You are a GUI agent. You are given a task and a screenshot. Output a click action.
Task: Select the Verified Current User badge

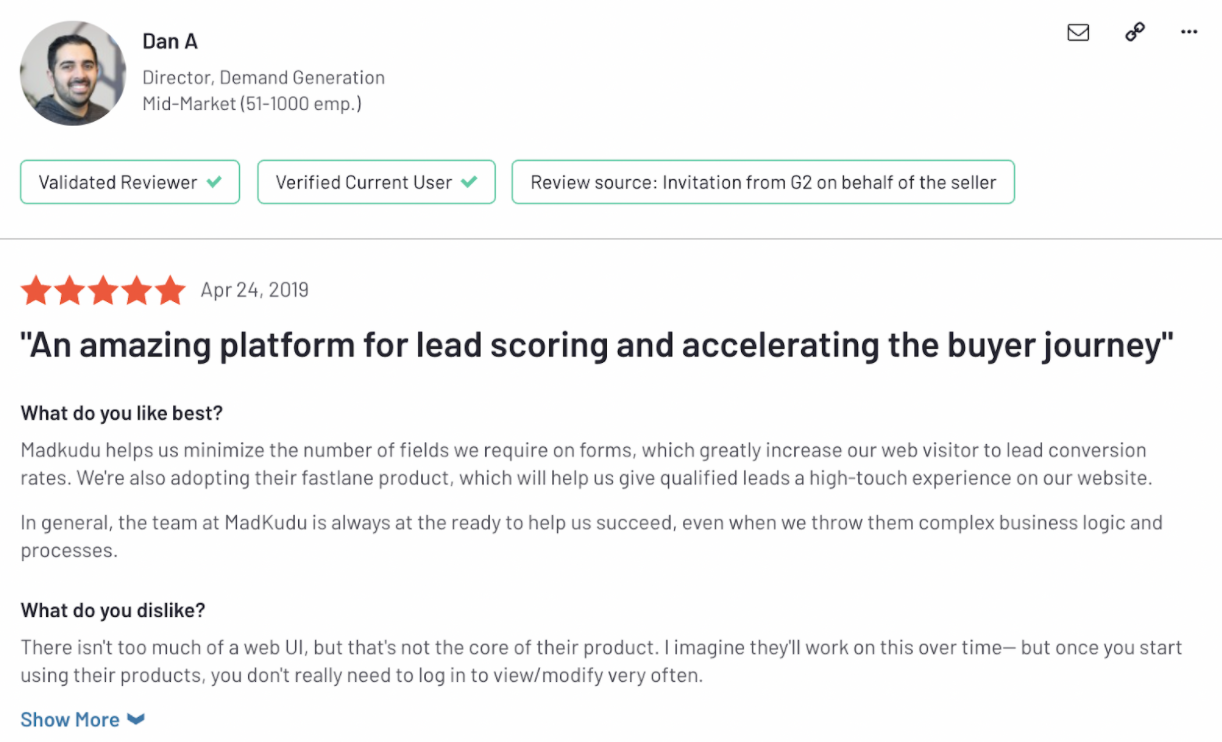376,182
